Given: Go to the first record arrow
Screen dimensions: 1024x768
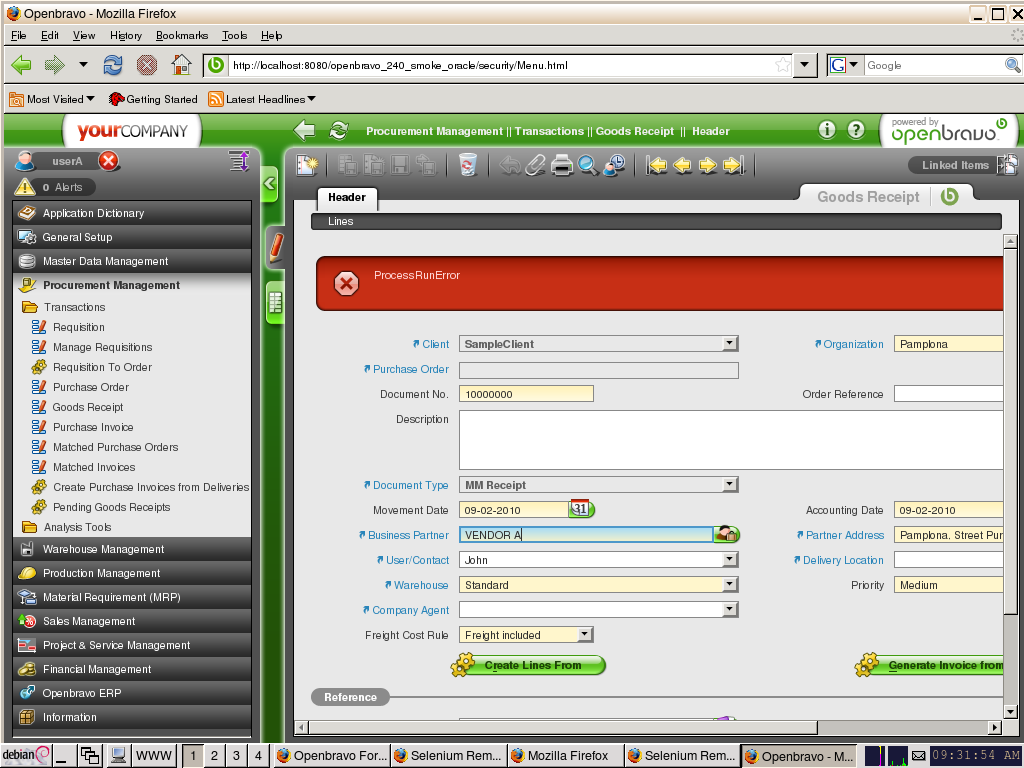Looking at the screenshot, I should [x=656, y=166].
